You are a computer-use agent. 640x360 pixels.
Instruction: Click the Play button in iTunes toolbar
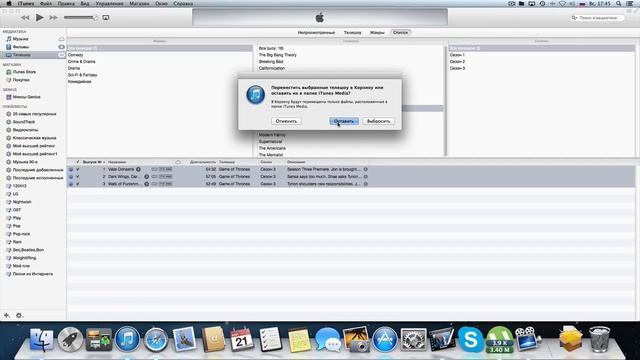tap(40, 18)
